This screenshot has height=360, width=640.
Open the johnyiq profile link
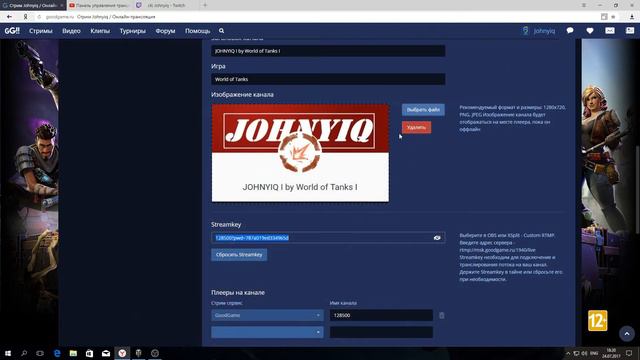544,31
